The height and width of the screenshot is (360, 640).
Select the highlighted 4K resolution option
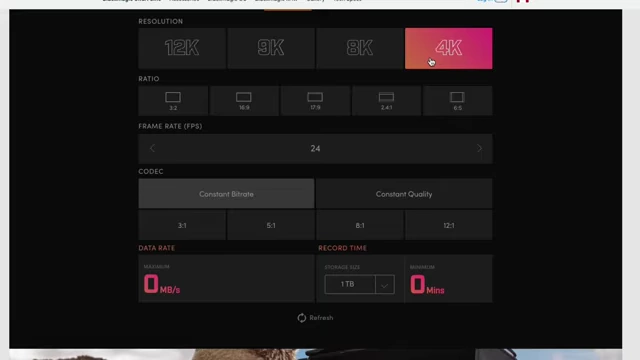(x=449, y=48)
